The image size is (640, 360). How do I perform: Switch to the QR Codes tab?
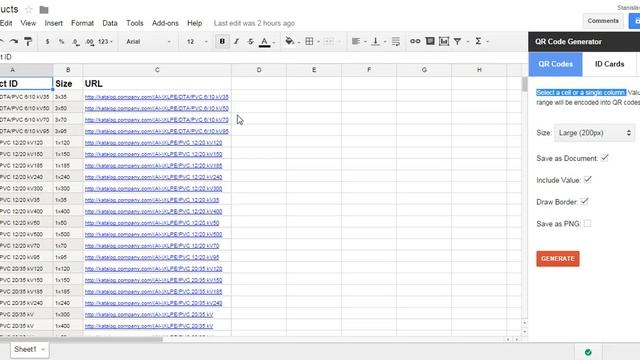[x=556, y=64]
